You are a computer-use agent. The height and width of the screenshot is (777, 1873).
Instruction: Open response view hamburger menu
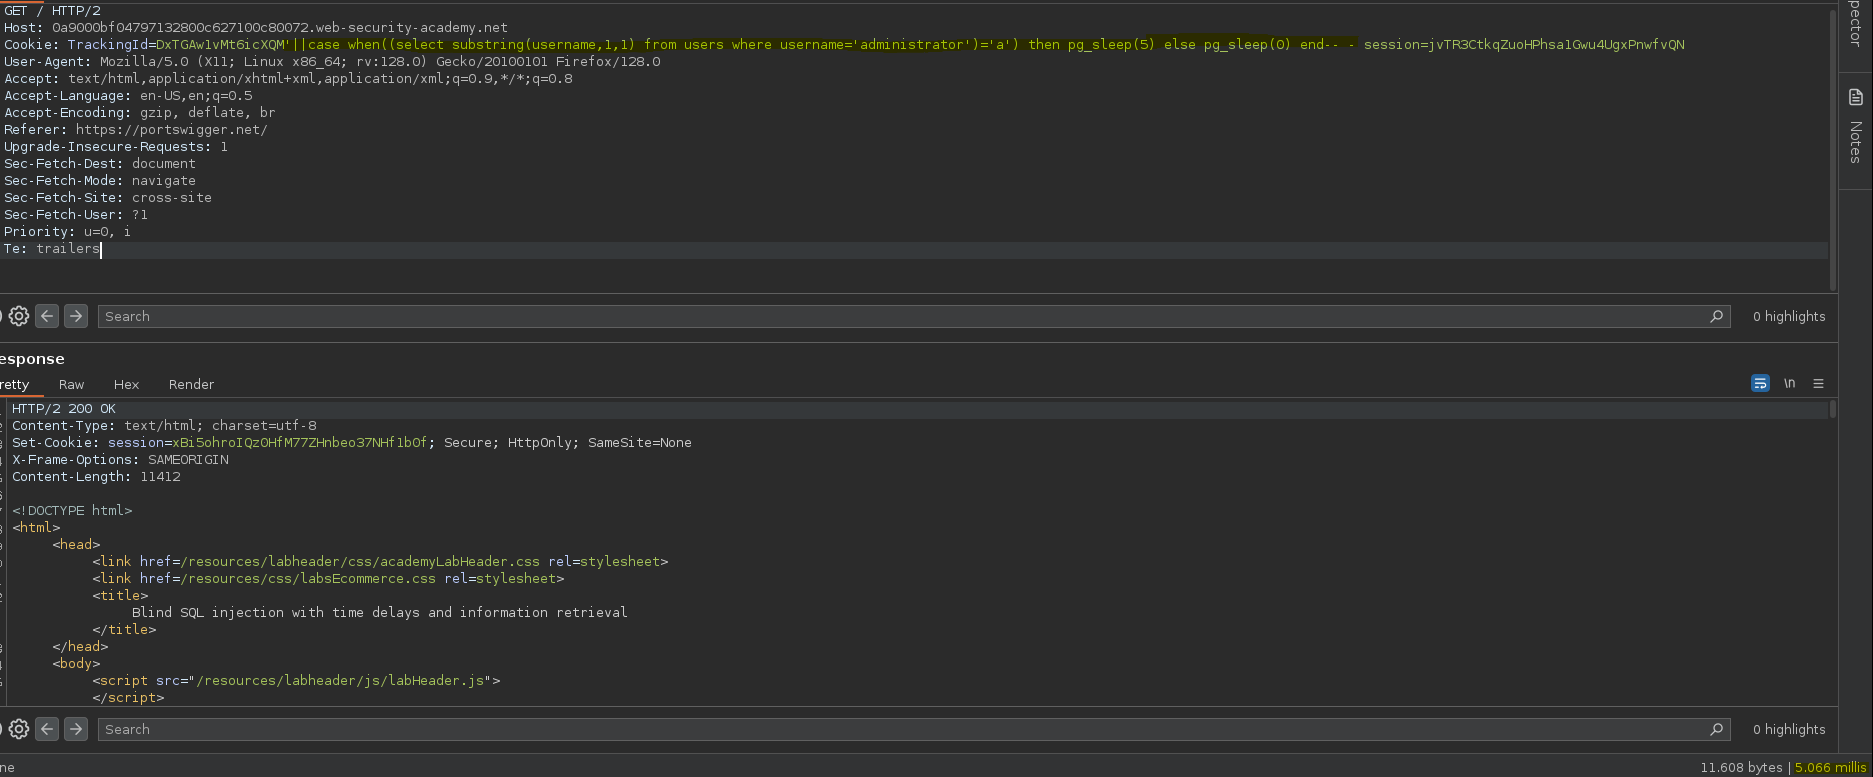pyautogui.click(x=1818, y=383)
